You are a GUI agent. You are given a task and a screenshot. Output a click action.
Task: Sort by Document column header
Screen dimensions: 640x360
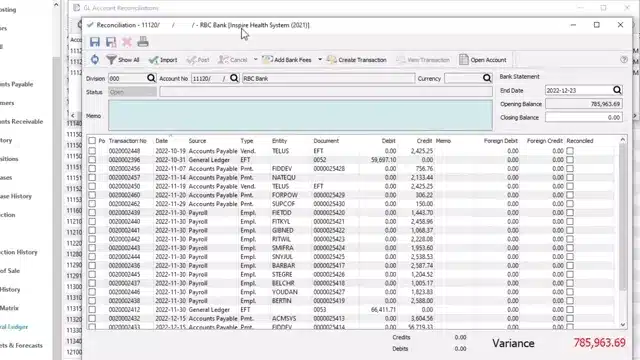[x=326, y=141]
